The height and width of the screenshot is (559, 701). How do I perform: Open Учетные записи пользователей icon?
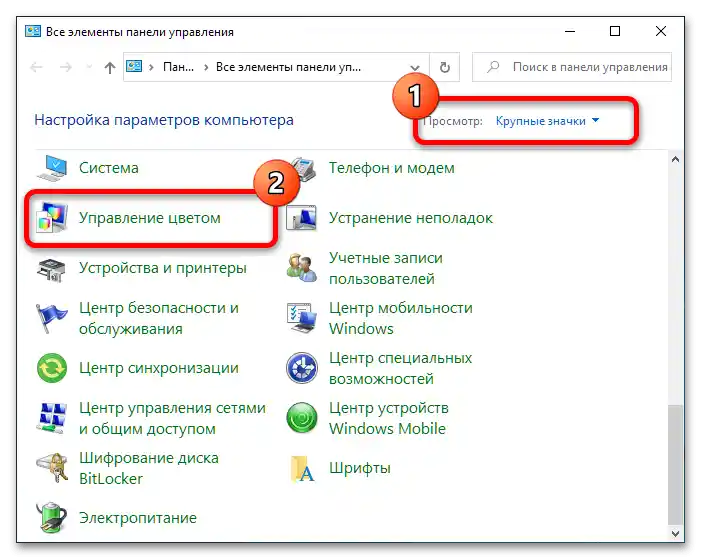tap(302, 268)
